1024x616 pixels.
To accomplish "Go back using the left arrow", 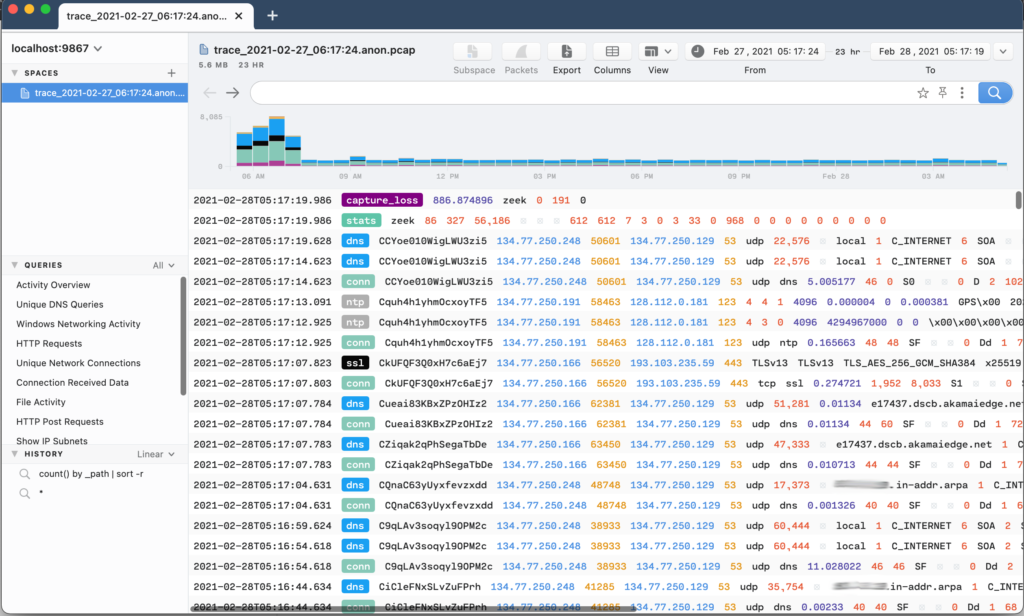I will click(209, 93).
